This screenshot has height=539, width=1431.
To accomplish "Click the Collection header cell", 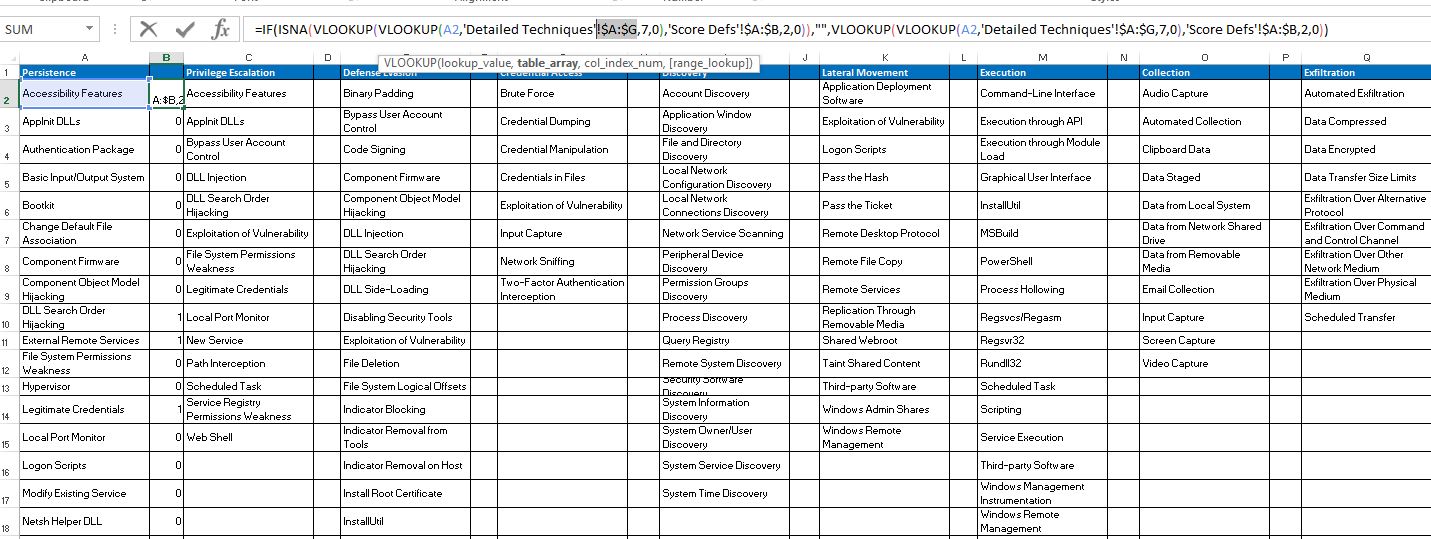I will 1204,73.
